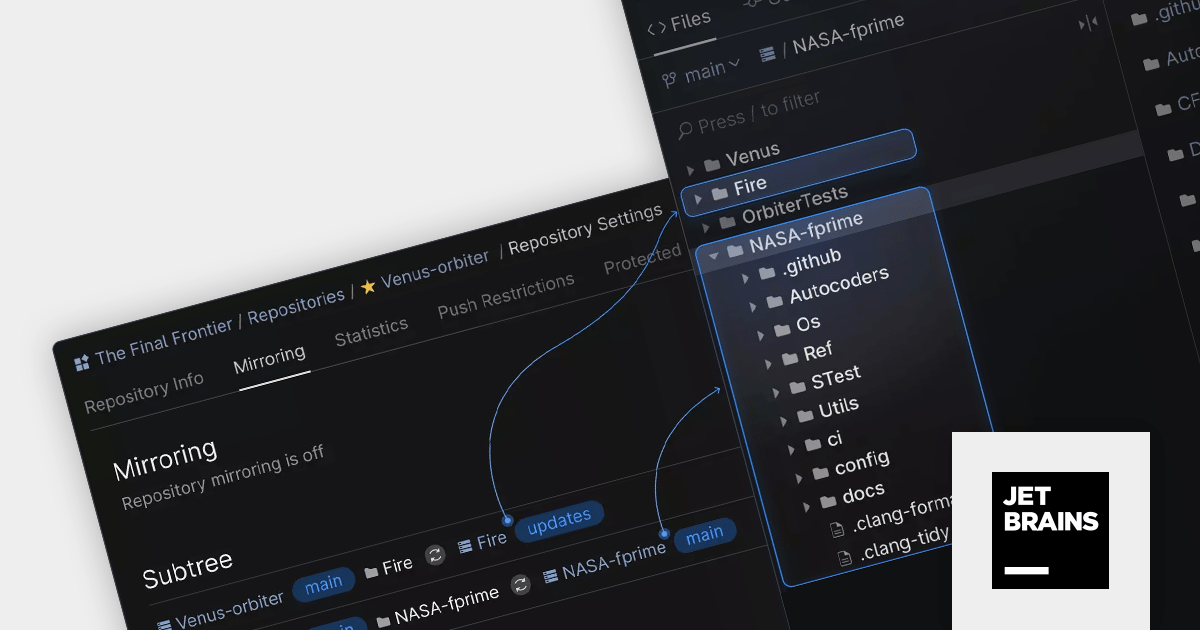Click the STest folder icon
The image size is (1200, 630).
pos(797,387)
